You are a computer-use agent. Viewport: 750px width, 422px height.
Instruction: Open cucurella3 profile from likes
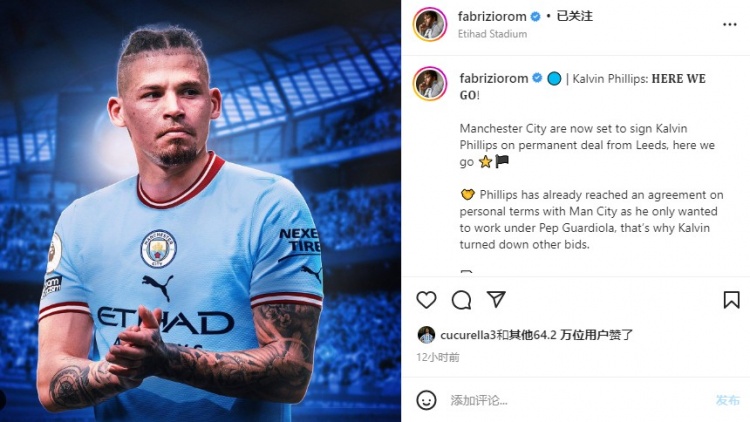[x=468, y=335]
